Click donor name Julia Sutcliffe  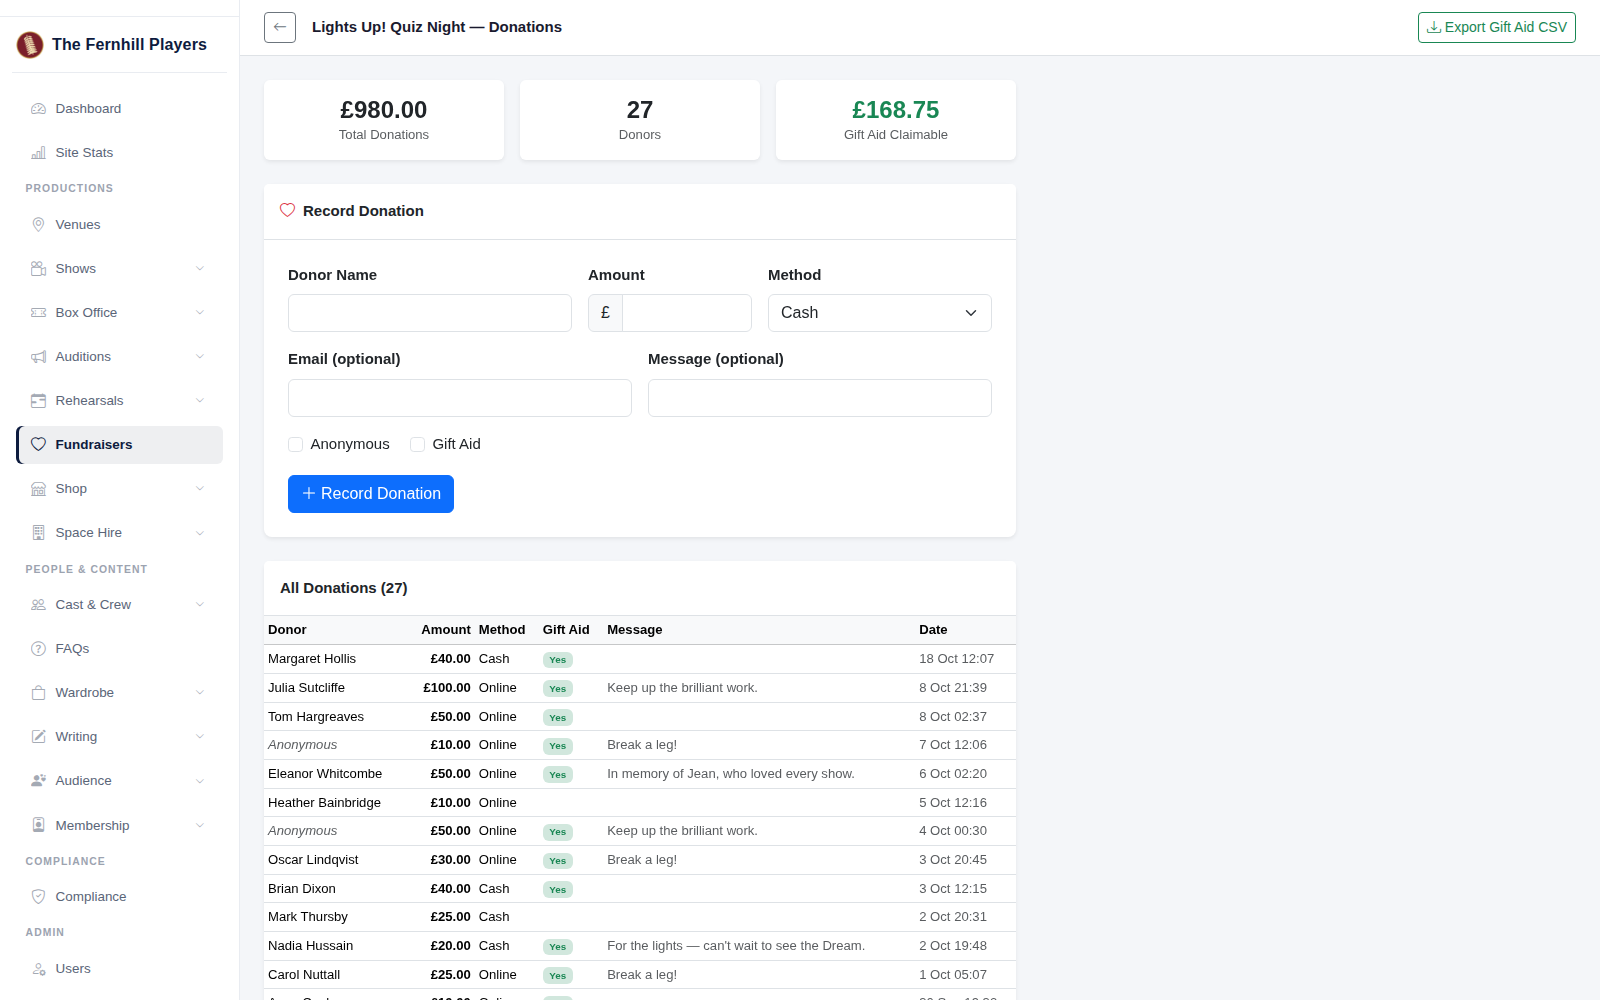pyautogui.click(x=306, y=688)
